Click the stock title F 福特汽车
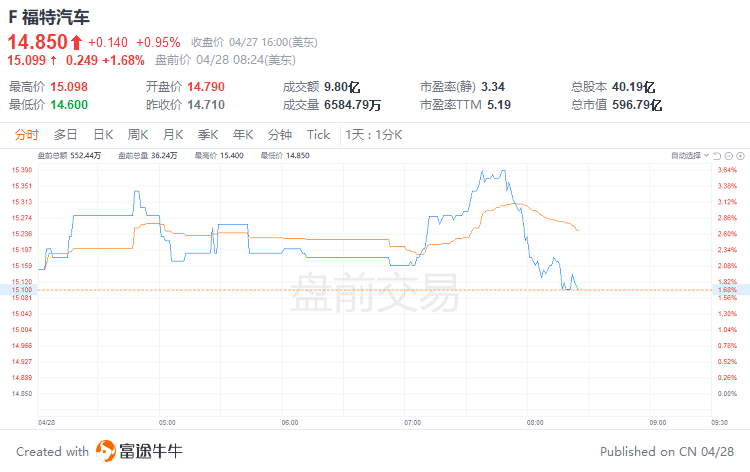Screen dimensions: 750x472 49,17
